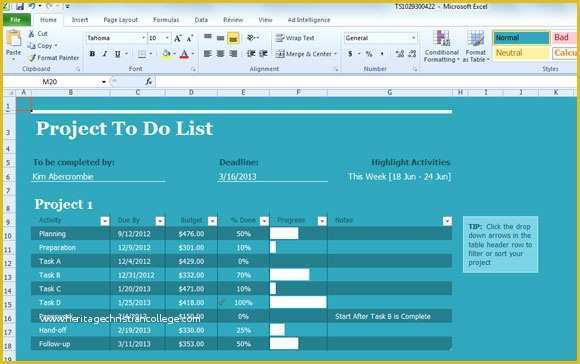Apply accounting dollar format
The height and width of the screenshot is (364, 580).
click(350, 54)
